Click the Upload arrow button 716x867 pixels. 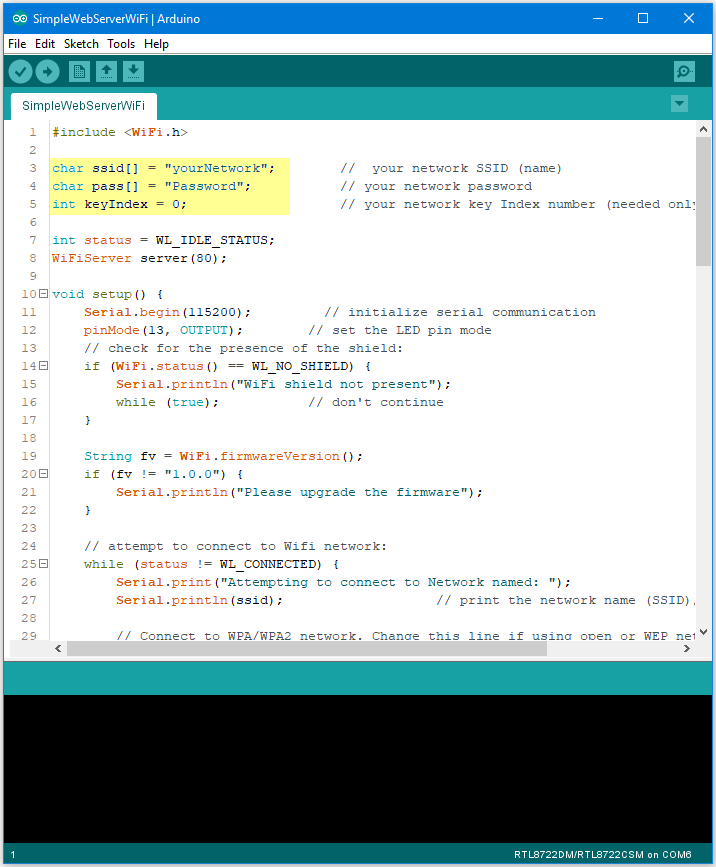point(48,72)
